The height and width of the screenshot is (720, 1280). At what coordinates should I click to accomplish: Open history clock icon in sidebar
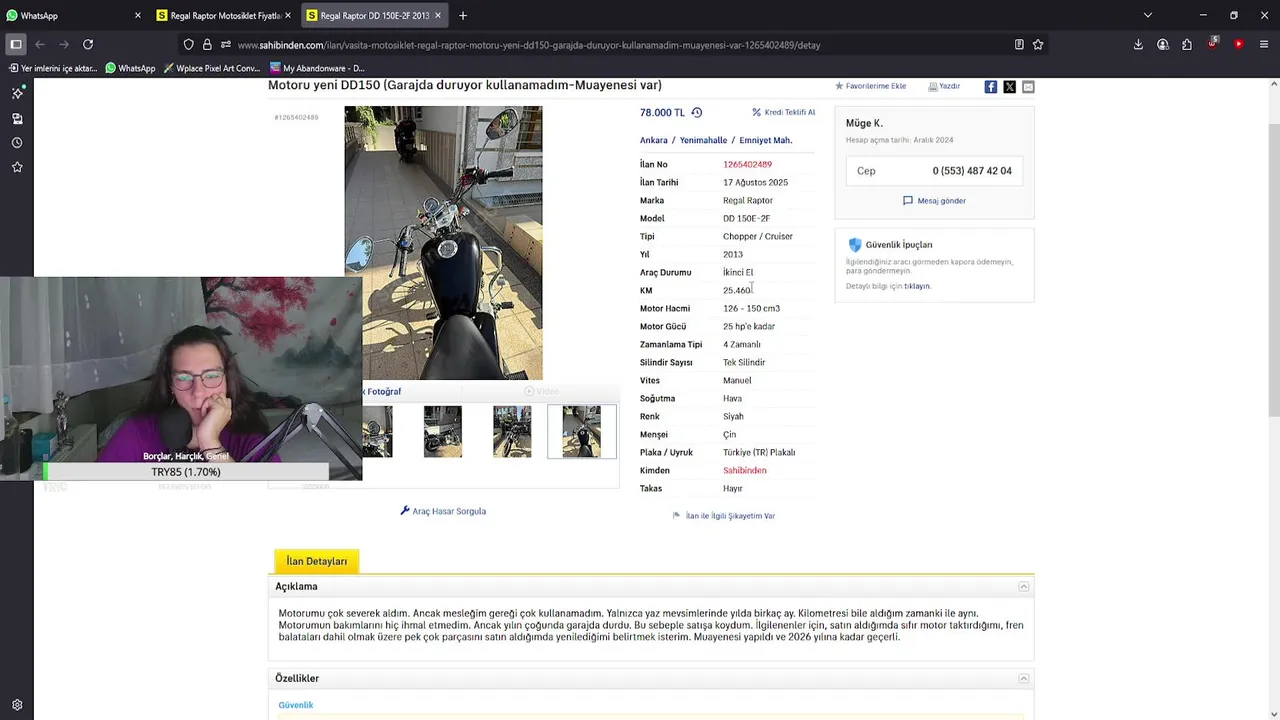click(x=17, y=143)
